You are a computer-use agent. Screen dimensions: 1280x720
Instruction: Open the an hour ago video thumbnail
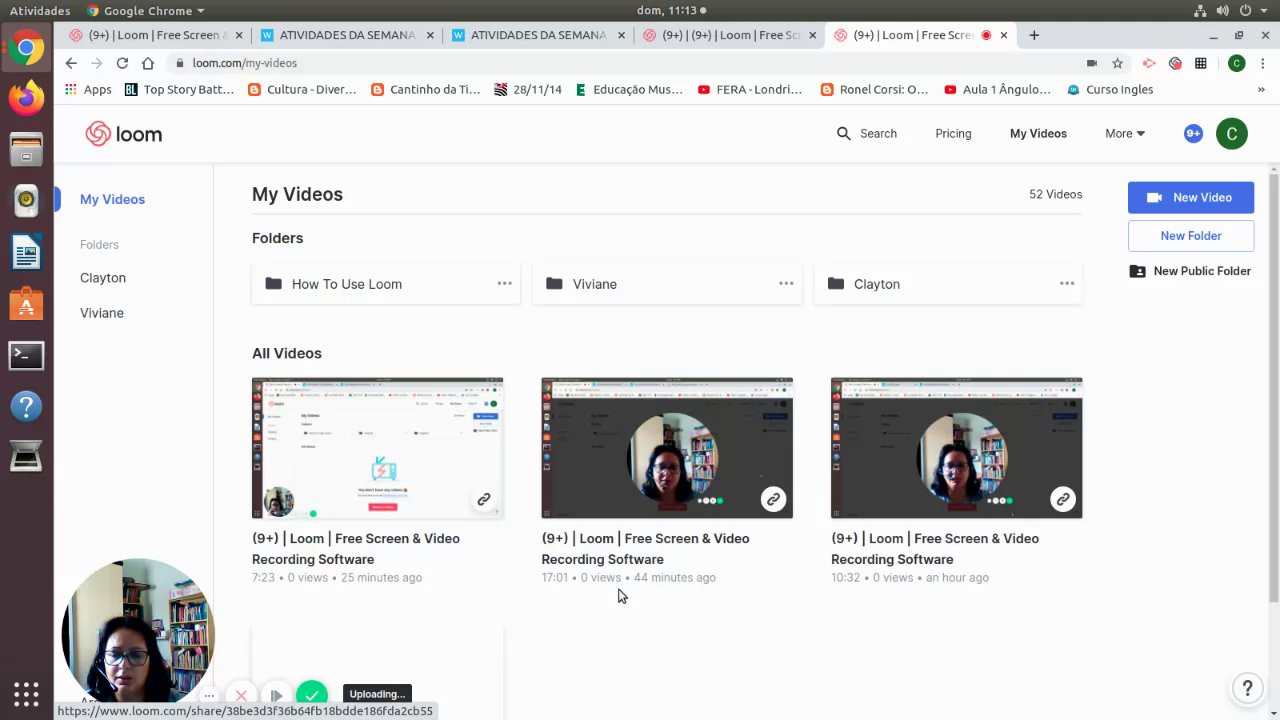pyautogui.click(x=956, y=448)
